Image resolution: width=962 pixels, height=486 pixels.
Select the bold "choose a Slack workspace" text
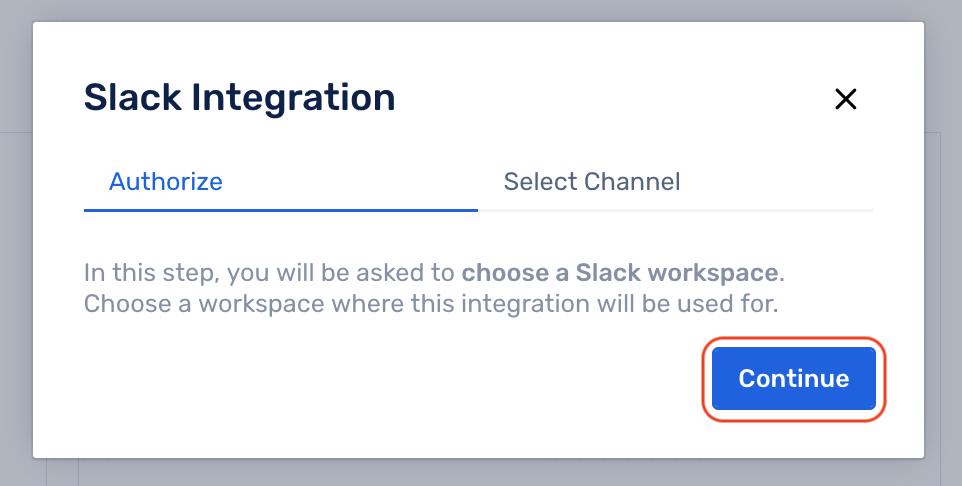point(620,272)
